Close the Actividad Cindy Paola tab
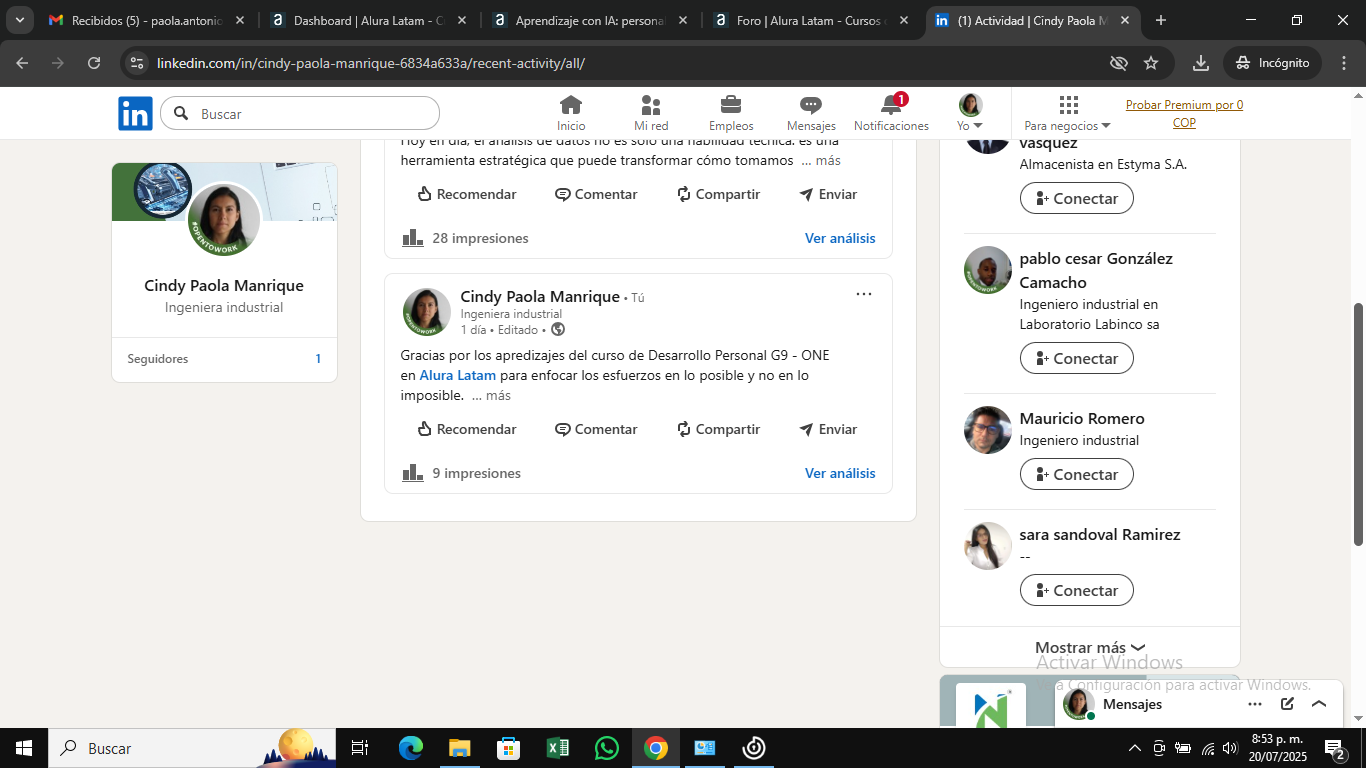This screenshot has width=1366, height=768. pyautogui.click(x=1125, y=20)
